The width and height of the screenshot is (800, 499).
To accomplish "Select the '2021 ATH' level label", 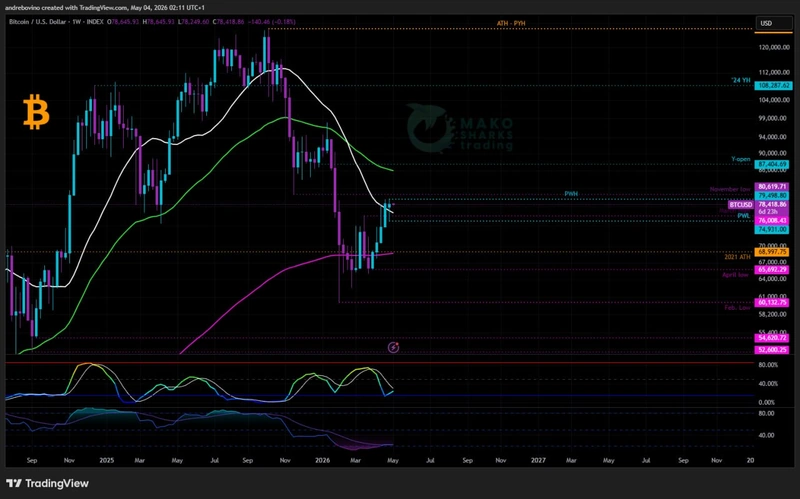I will click(x=737, y=257).
